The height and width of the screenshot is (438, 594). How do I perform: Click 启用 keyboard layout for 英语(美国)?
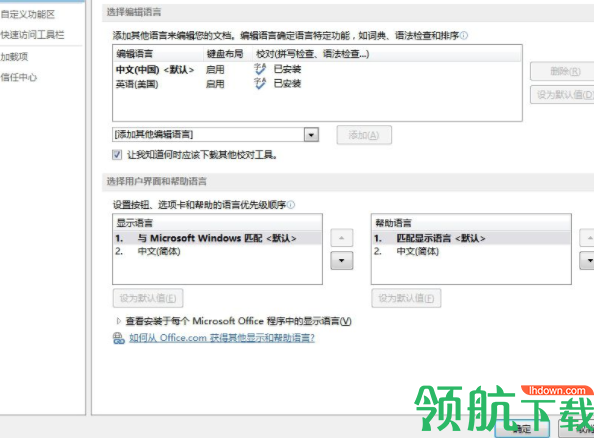(x=215, y=84)
